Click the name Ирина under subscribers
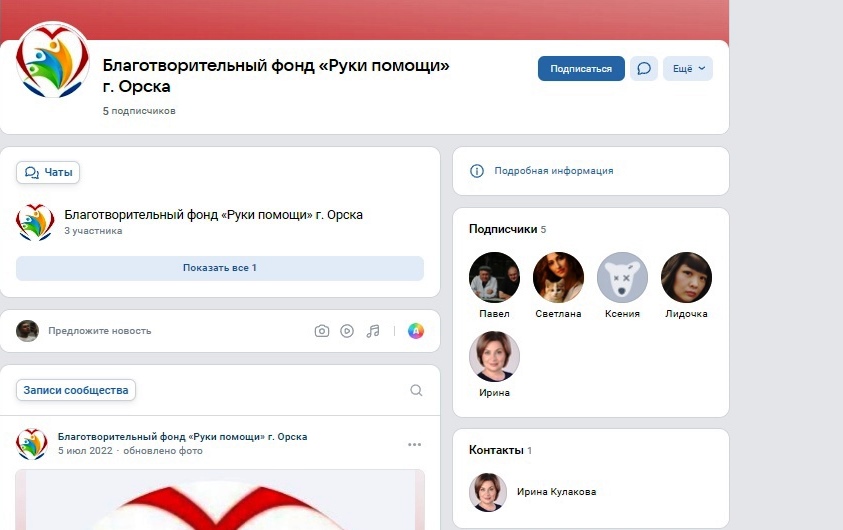This screenshot has height=530, width=843. click(495, 393)
